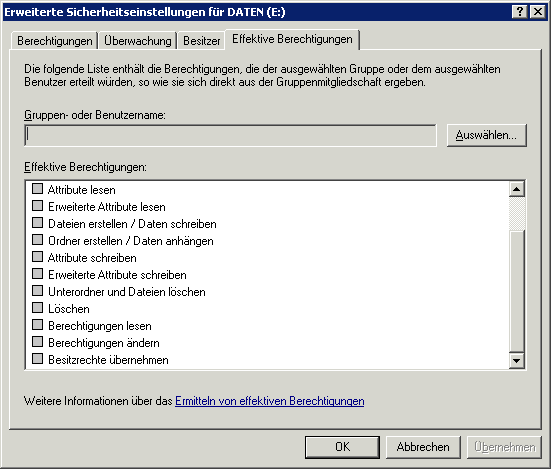The height and width of the screenshot is (469, 551).
Task: Toggle Erweiterte Attribute schreiben checkbox
Action: (37, 274)
